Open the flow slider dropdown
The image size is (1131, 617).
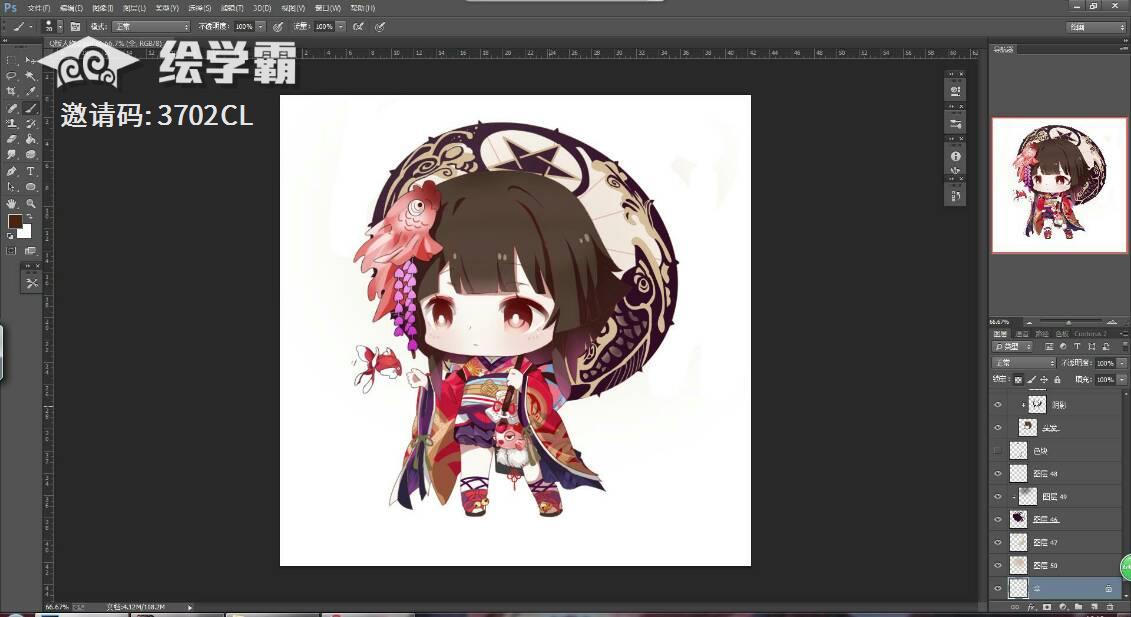340,27
